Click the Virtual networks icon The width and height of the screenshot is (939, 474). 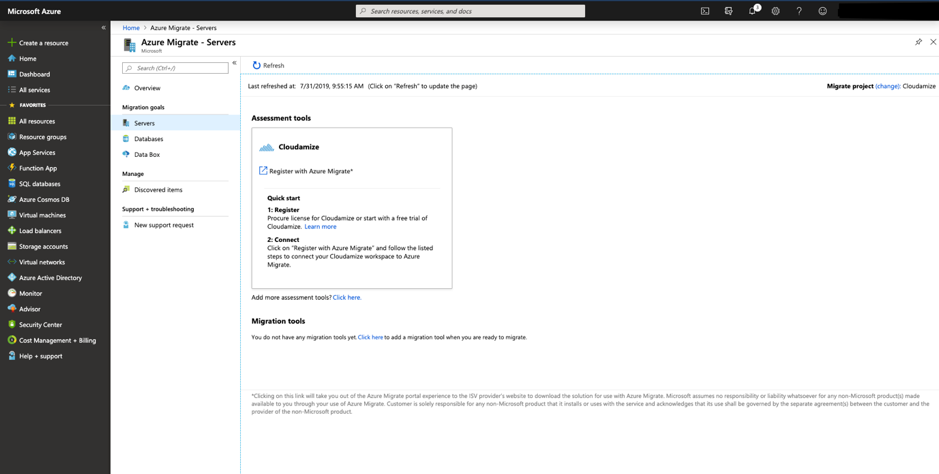click(11, 262)
